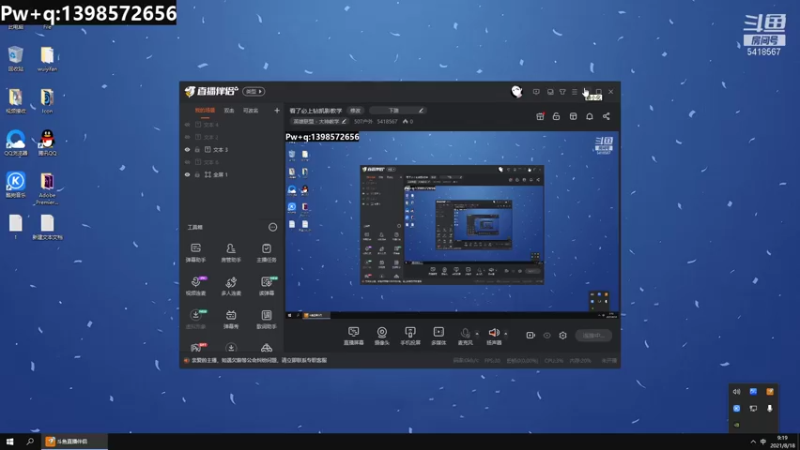Click the funnel-shaped icon in title bar
This screenshot has width=800, height=450.
click(562, 92)
